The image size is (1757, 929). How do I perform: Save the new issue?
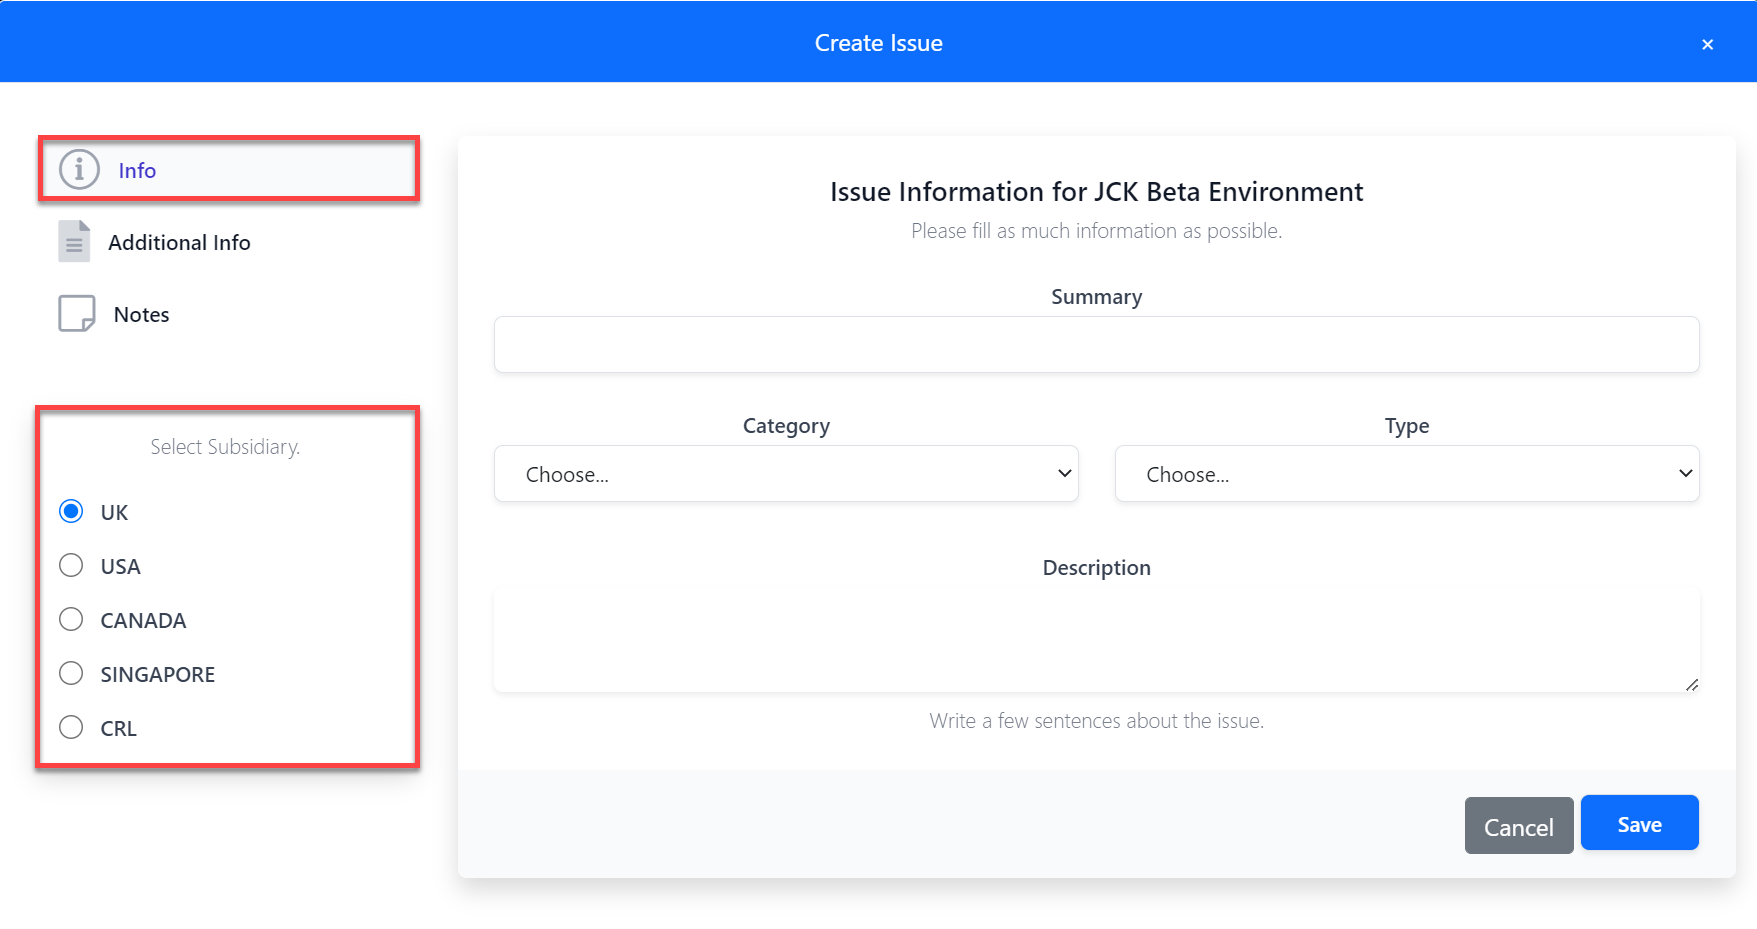[x=1640, y=824]
